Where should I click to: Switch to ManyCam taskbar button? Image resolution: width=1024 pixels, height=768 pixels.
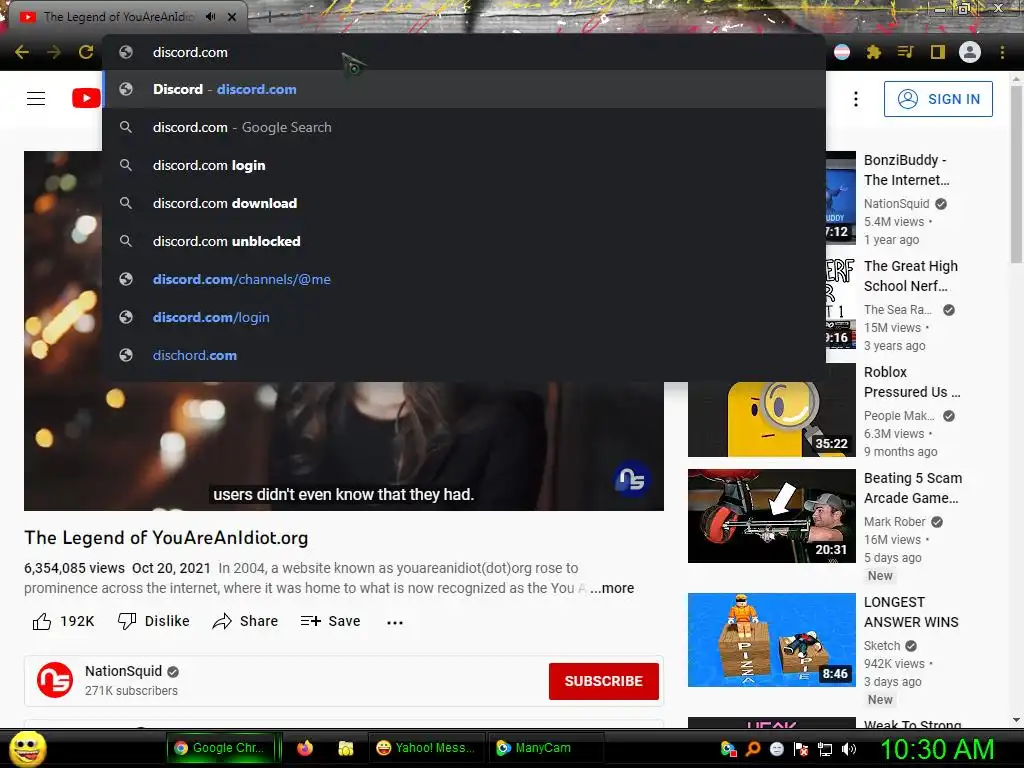click(546, 748)
